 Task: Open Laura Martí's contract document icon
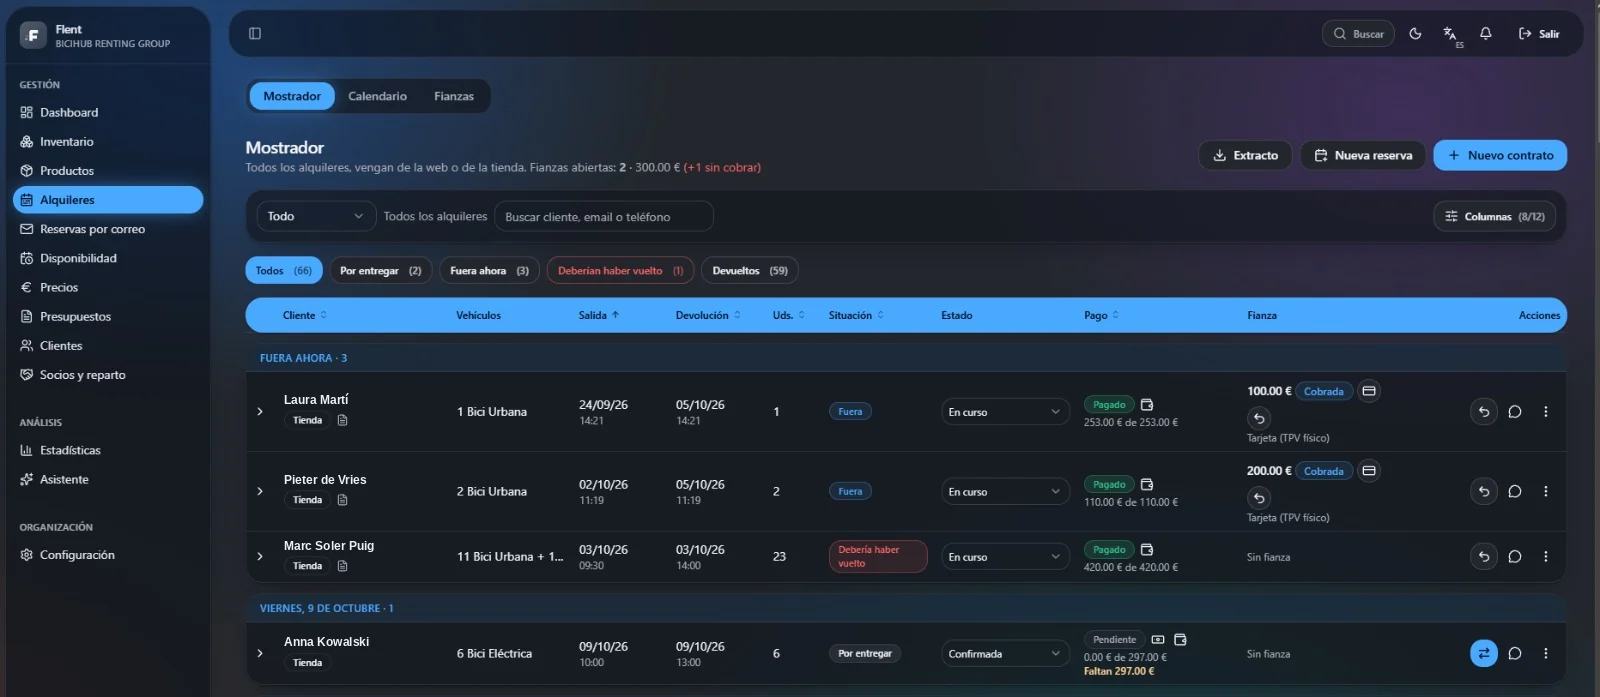point(342,420)
